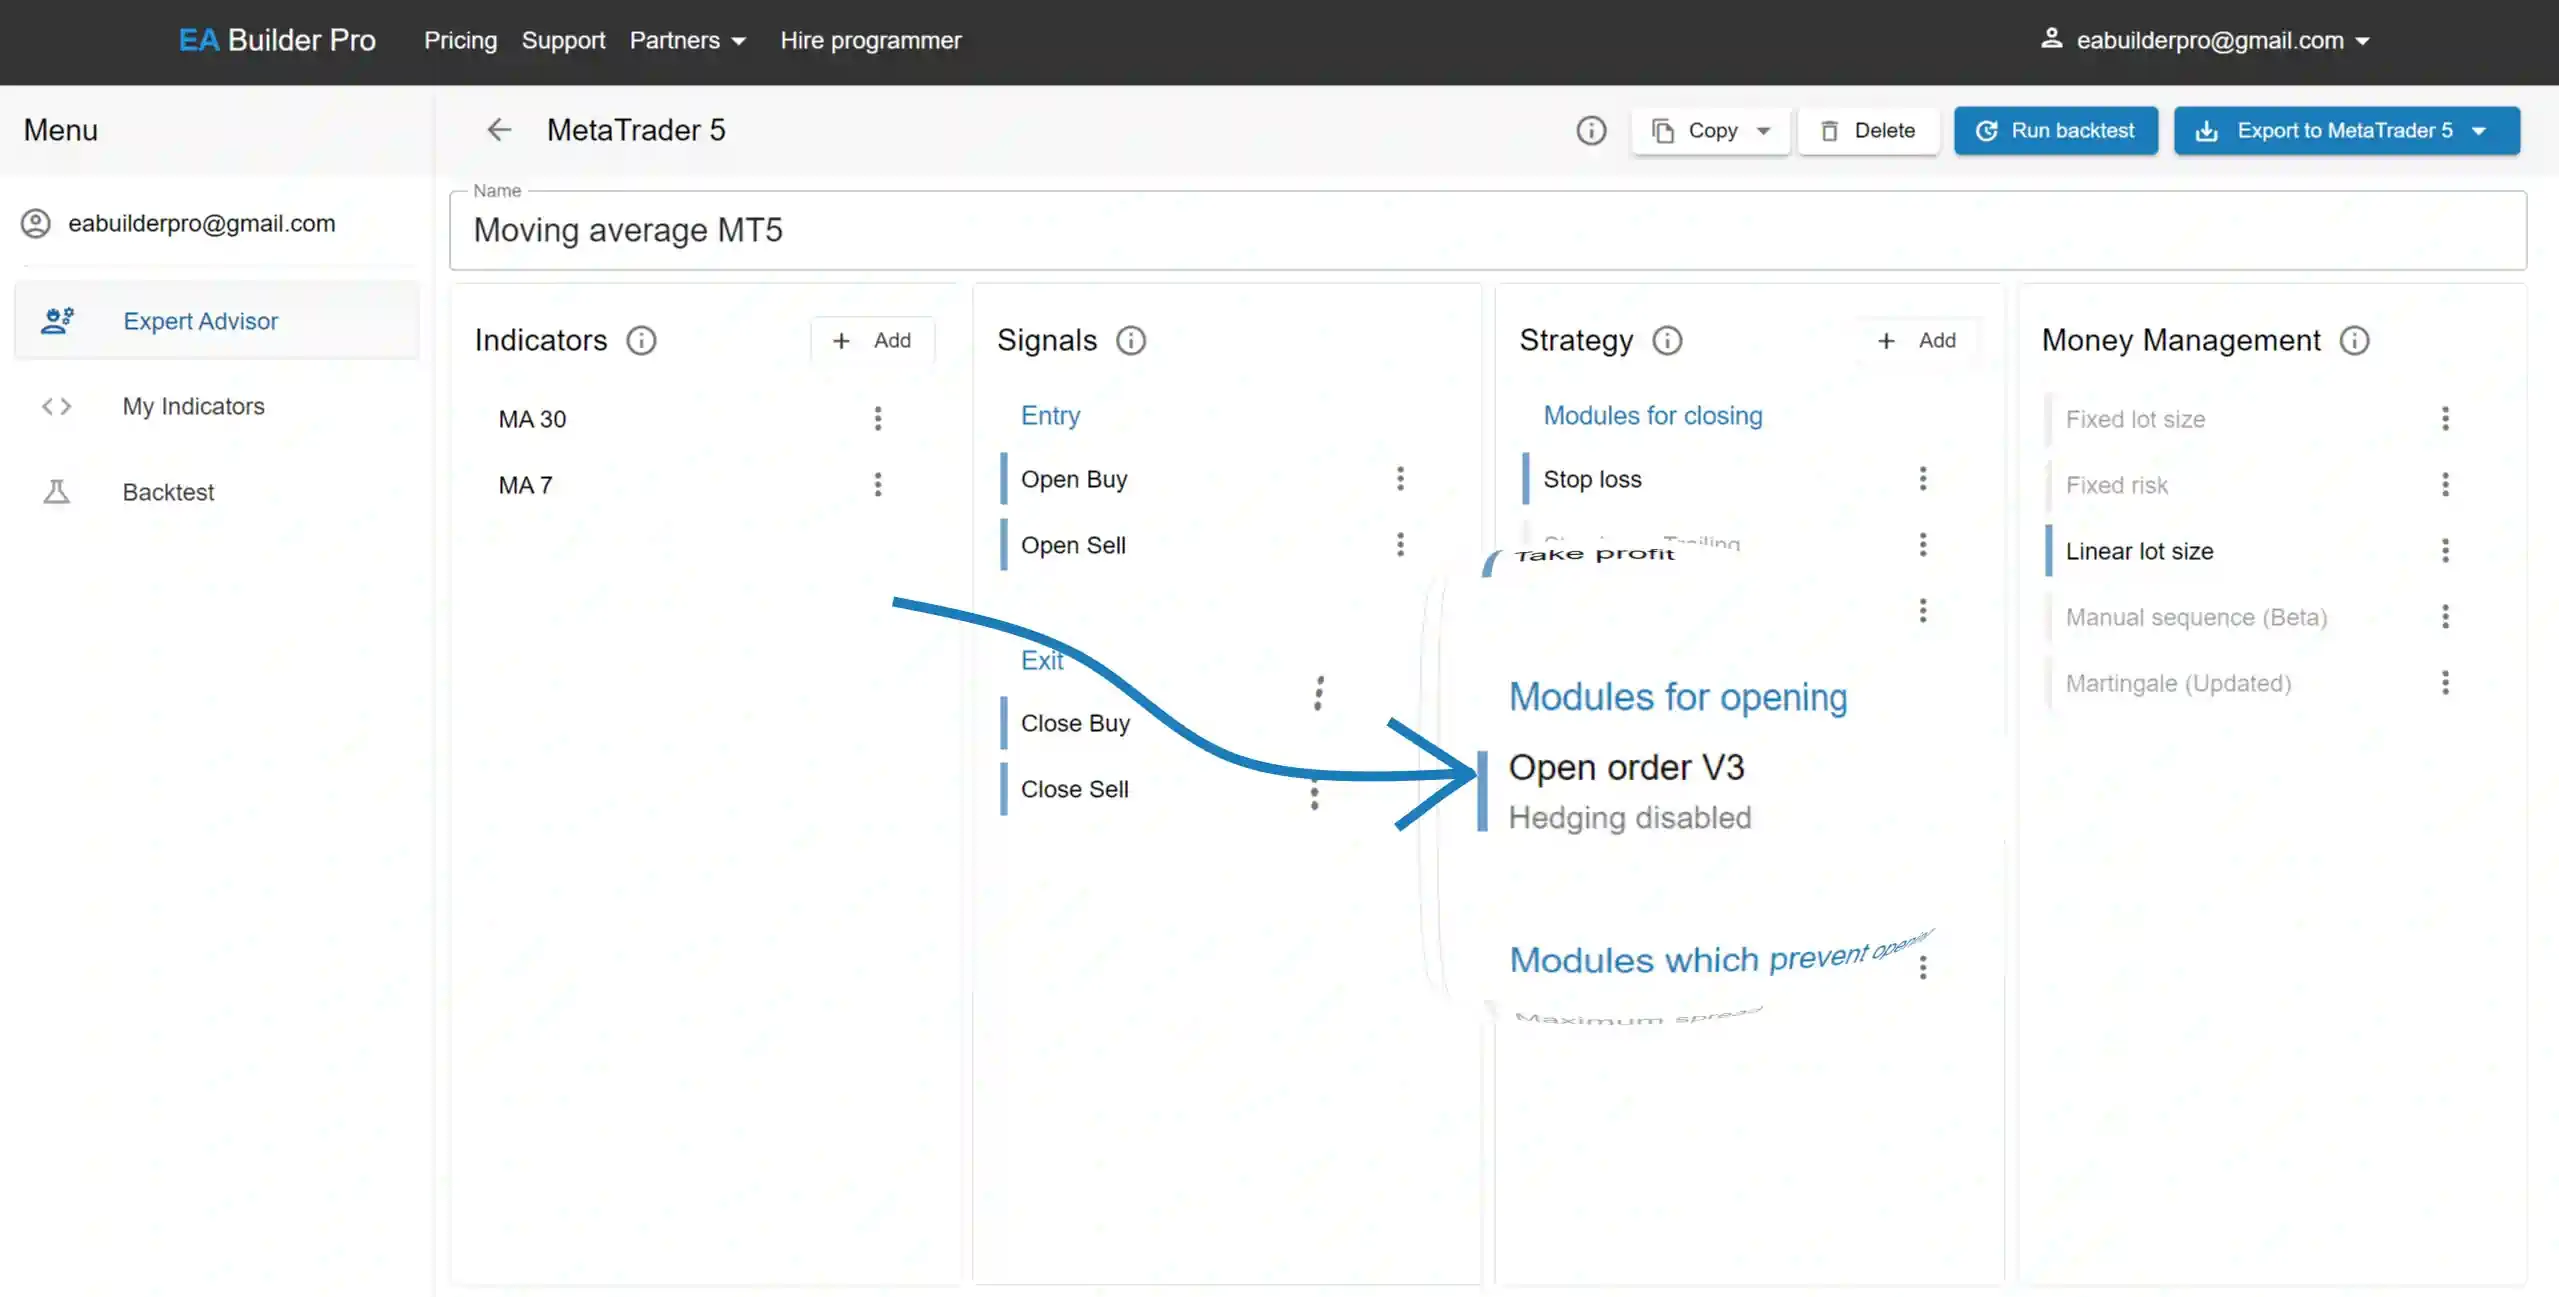The image size is (2559, 1297).
Task: Click the Run backtest button
Action: [2056, 131]
